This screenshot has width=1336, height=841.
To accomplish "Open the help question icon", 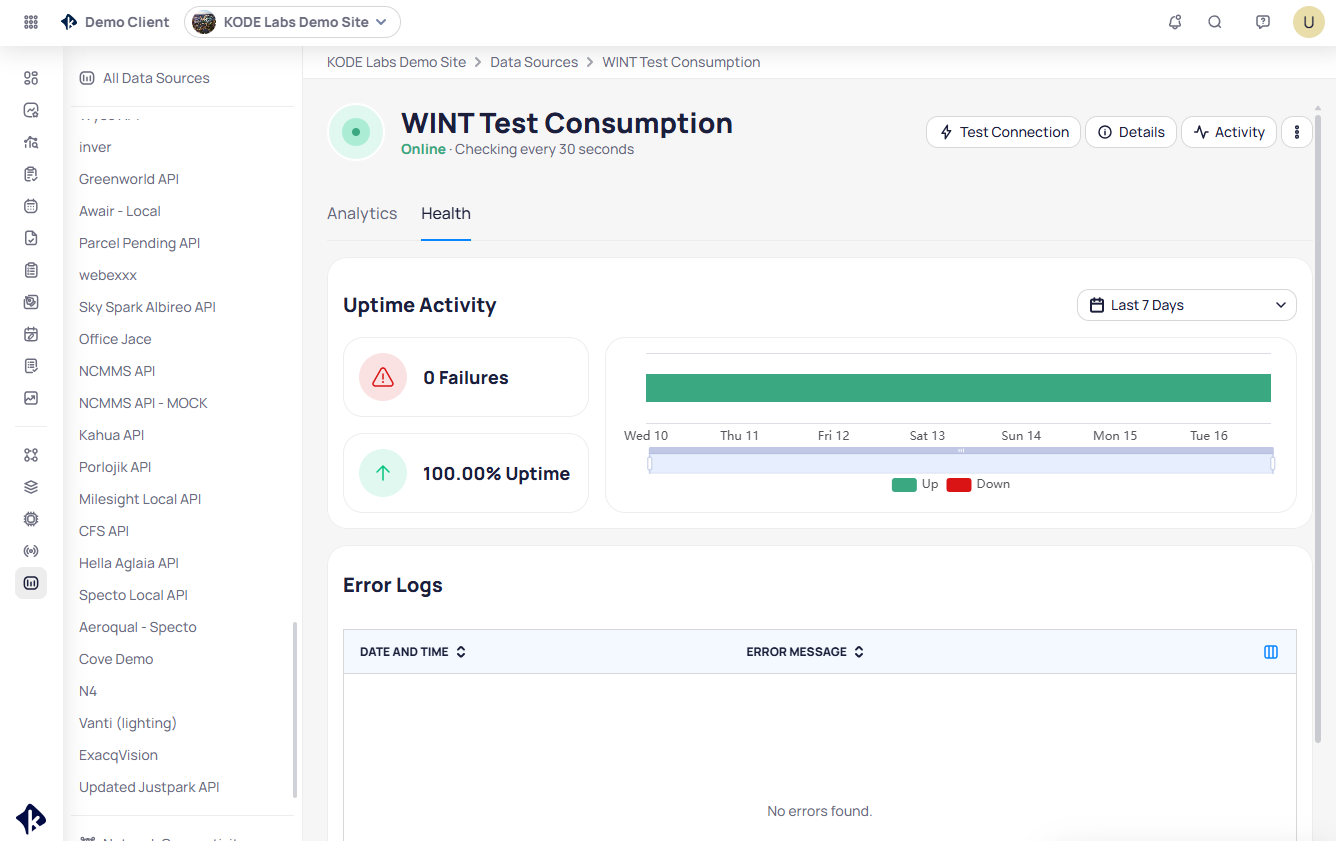I will pyautogui.click(x=1263, y=22).
